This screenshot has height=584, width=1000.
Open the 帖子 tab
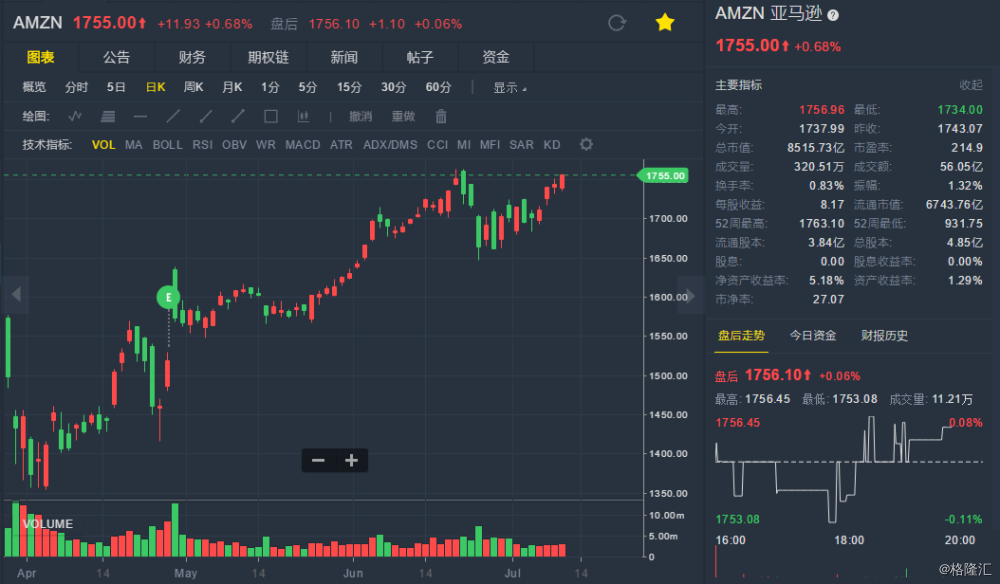(420, 57)
